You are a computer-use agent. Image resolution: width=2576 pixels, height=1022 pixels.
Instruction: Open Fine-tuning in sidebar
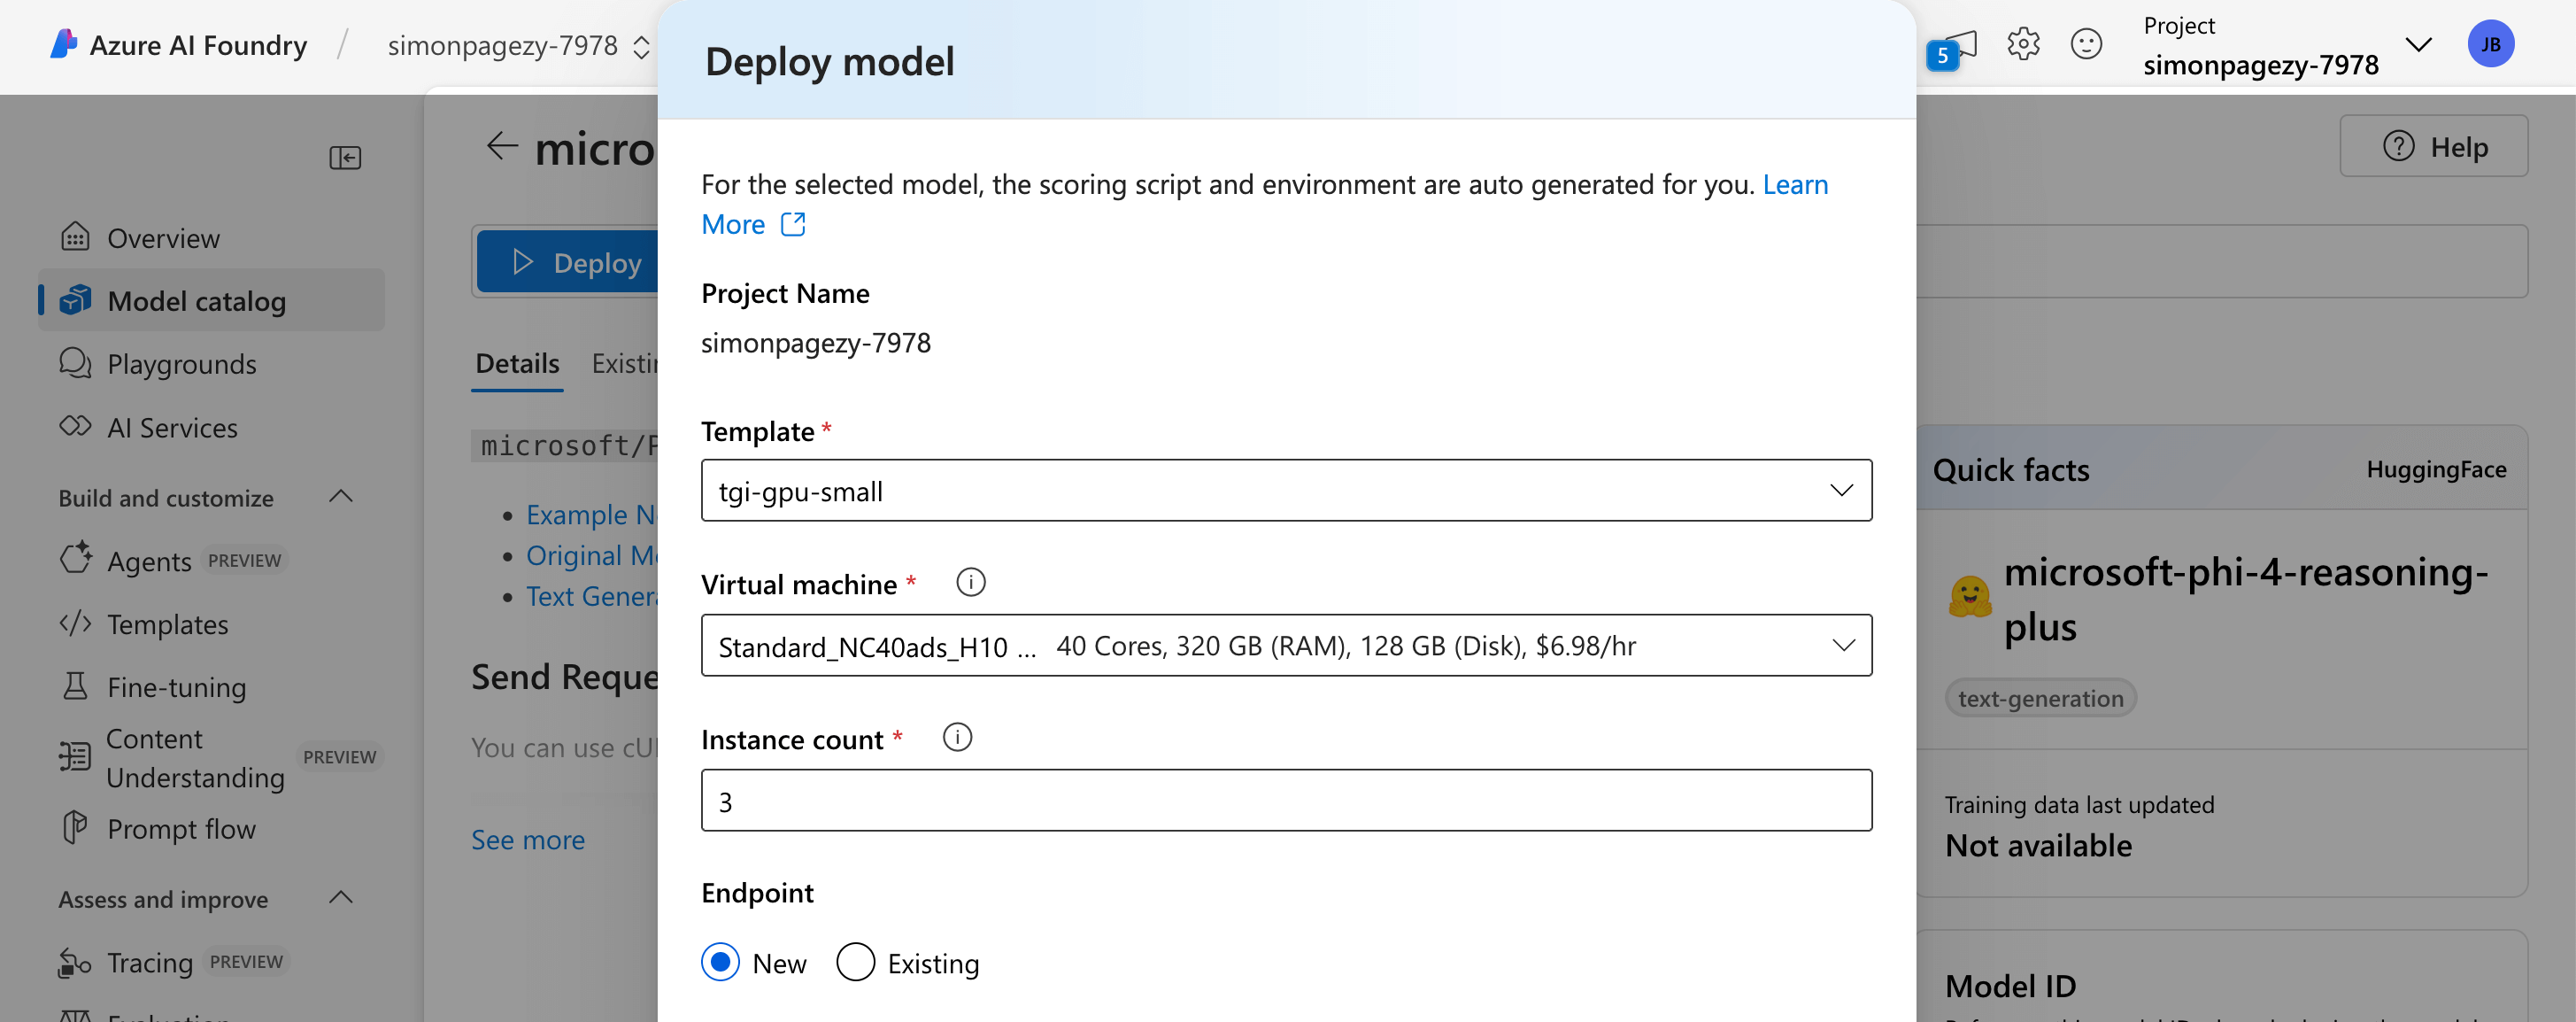point(211,686)
